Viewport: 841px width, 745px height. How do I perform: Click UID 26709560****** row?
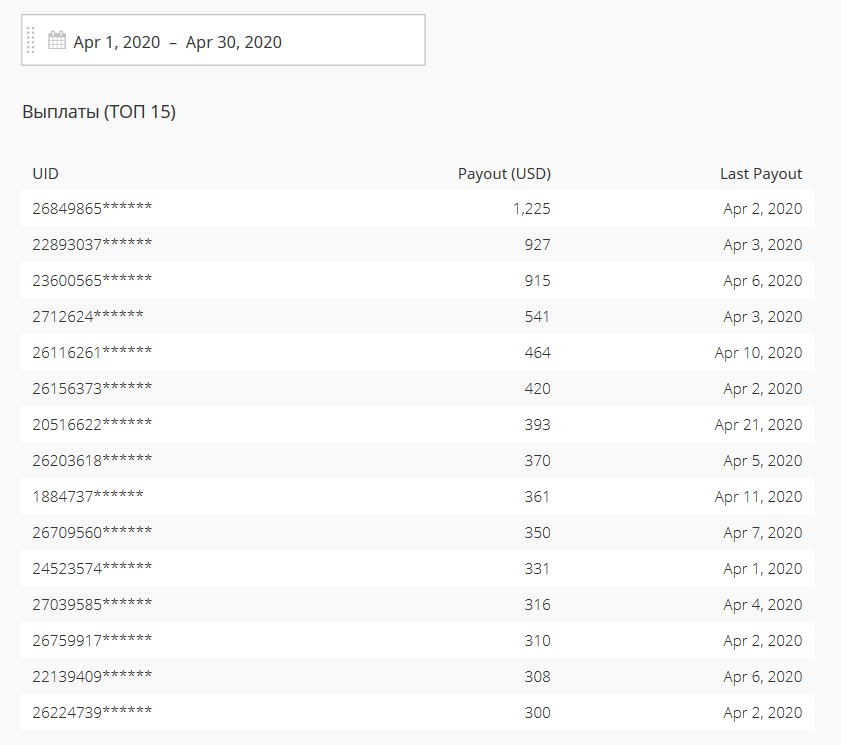pos(92,533)
